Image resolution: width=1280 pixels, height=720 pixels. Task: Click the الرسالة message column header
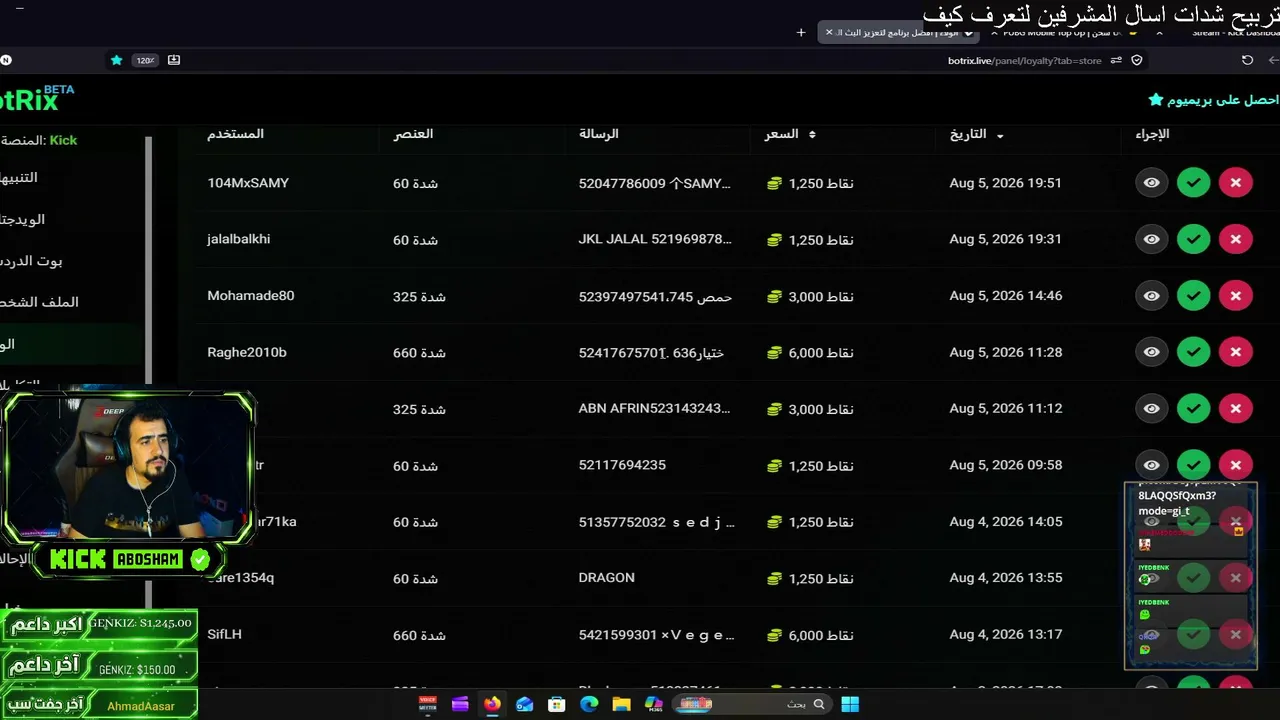(x=599, y=134)
